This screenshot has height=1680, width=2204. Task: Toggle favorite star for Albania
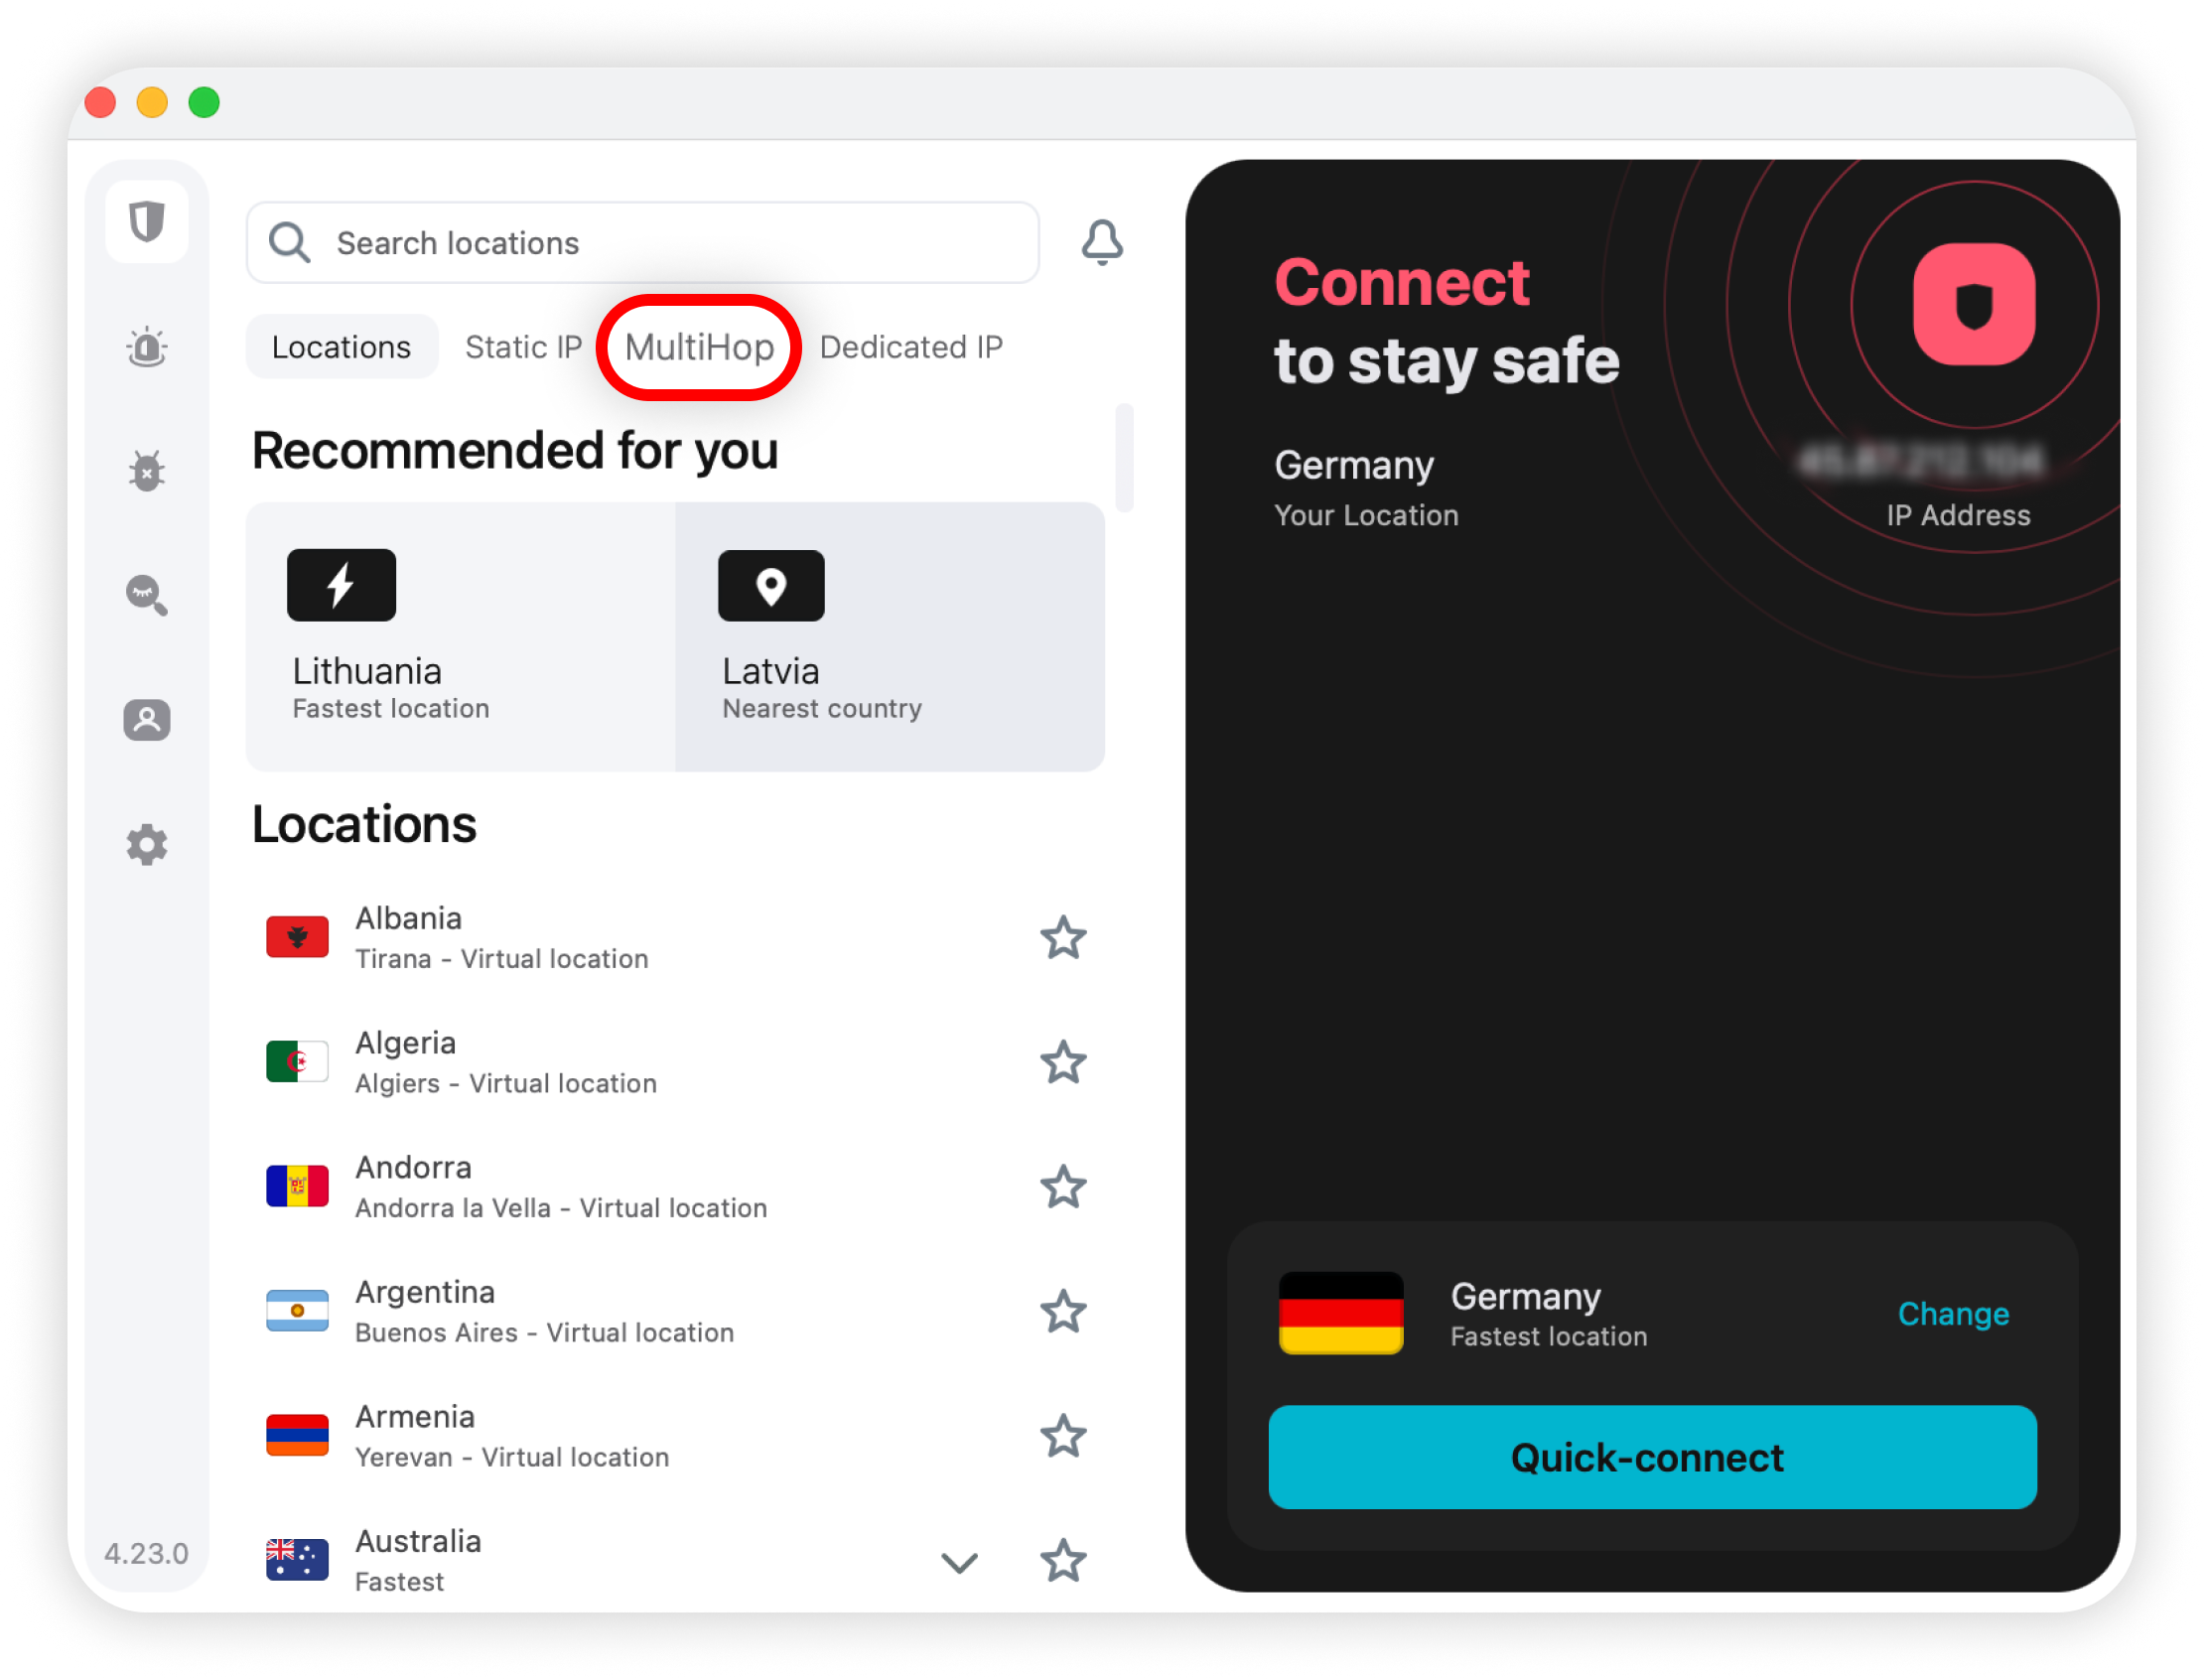1063,938
